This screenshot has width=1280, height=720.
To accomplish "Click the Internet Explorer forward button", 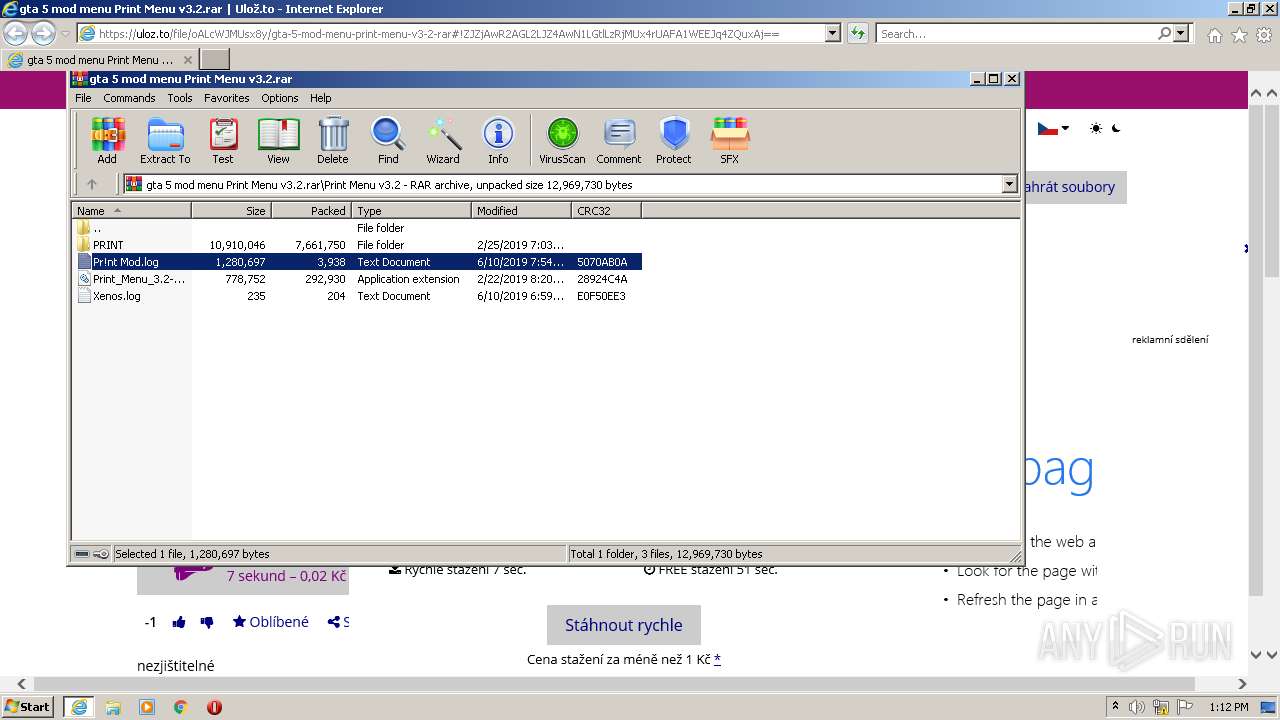I will tap(43, 33).
